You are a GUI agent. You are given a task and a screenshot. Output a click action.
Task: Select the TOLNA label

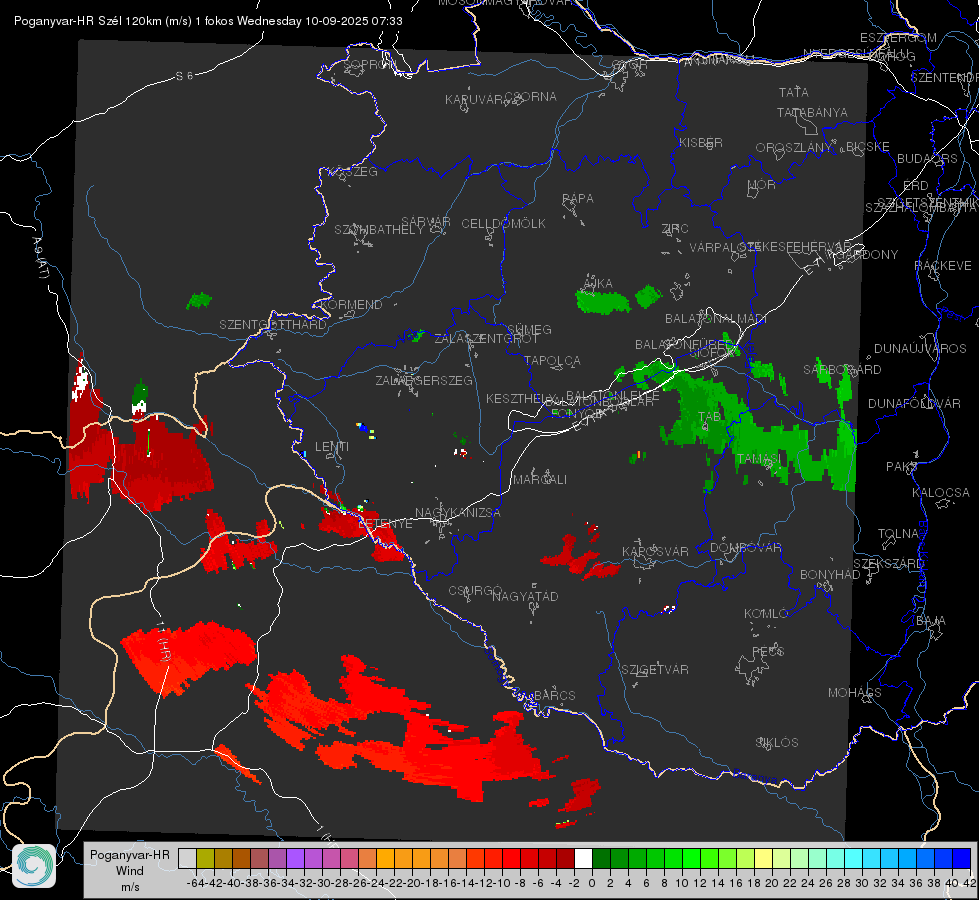(x=898, y=533)
